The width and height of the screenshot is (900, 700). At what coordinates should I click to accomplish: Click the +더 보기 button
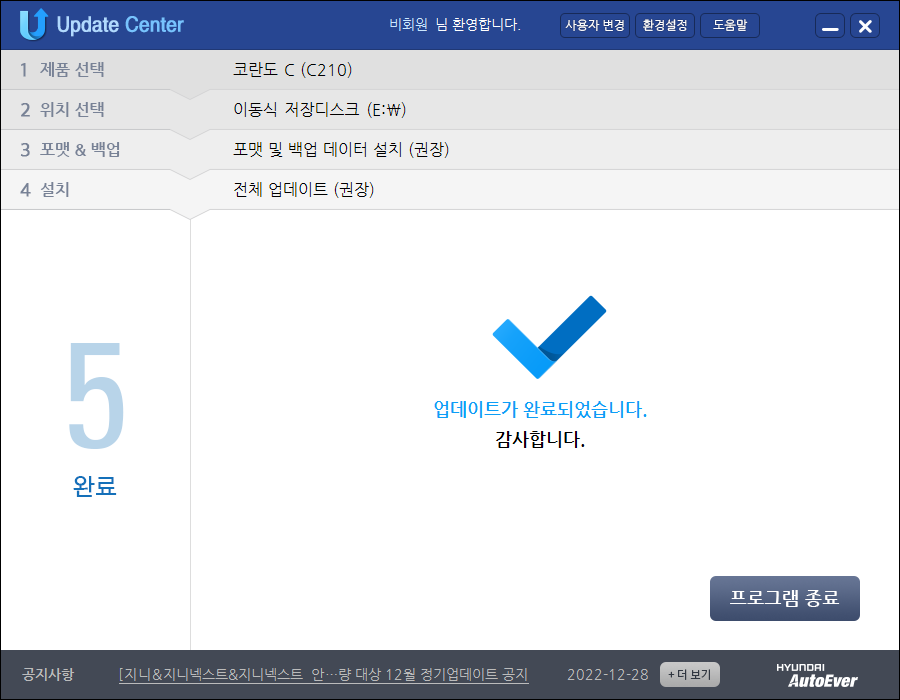click(x=689, y=675)
